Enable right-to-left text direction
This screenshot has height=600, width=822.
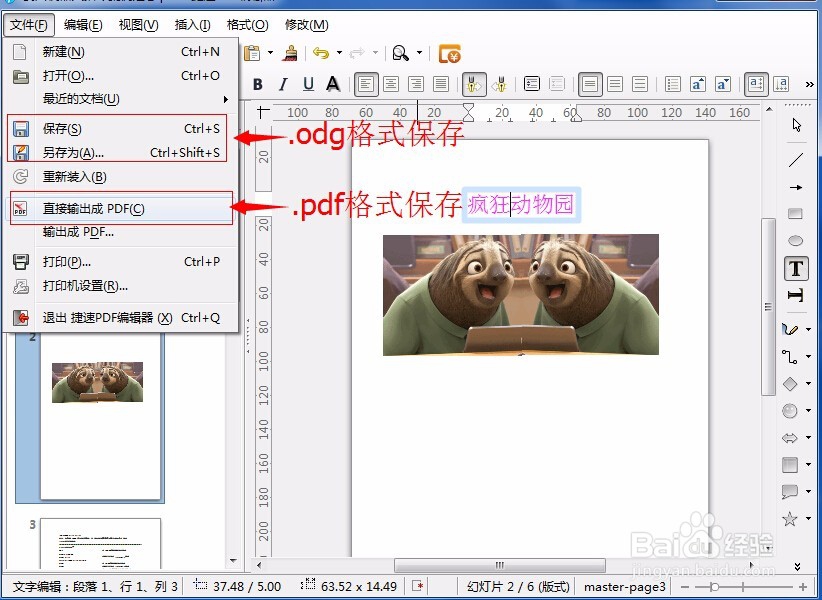(500, 84)
